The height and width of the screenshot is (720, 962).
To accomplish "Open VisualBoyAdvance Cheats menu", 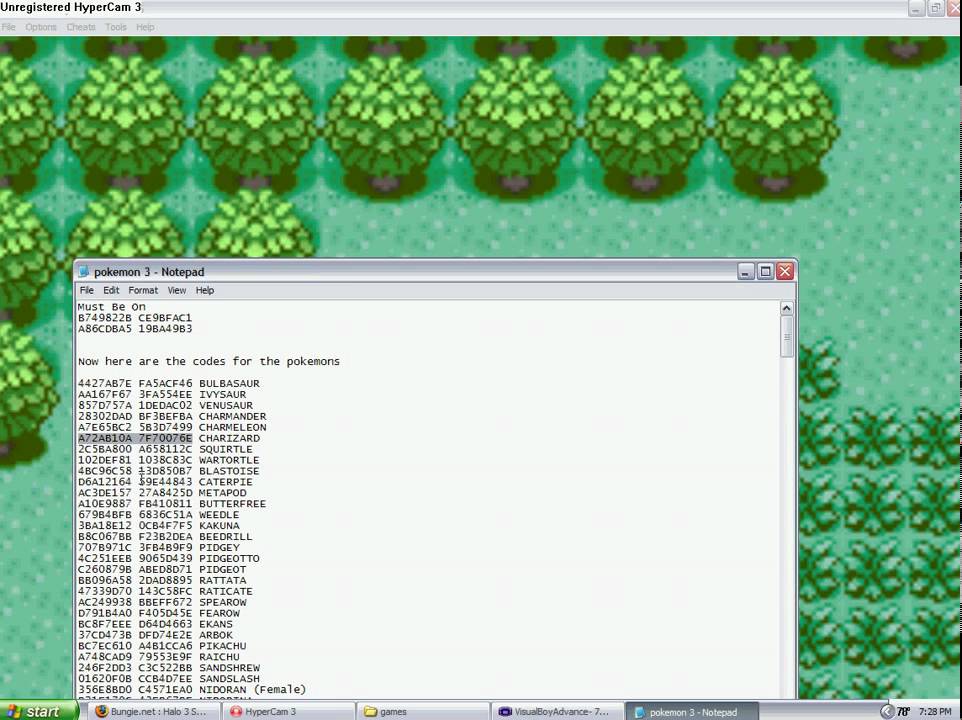I will click(x=81, y=27).
